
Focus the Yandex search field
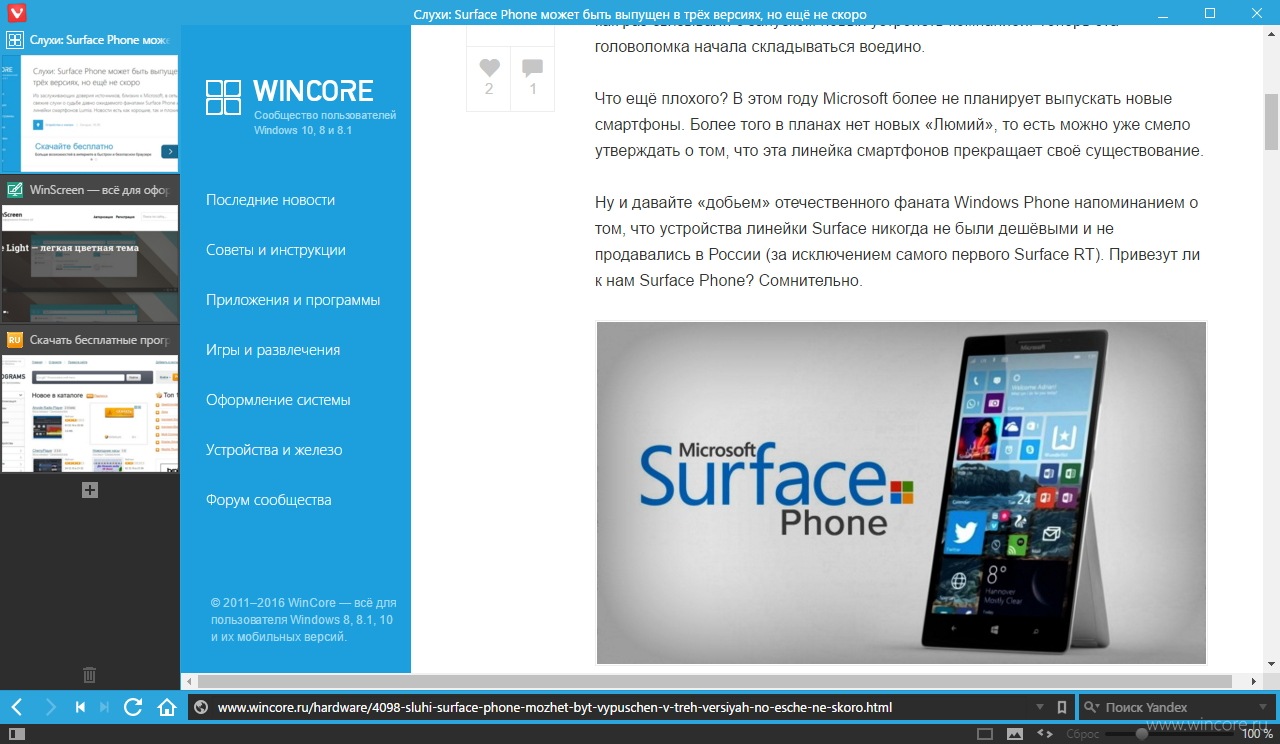[x=1175, y=707]
